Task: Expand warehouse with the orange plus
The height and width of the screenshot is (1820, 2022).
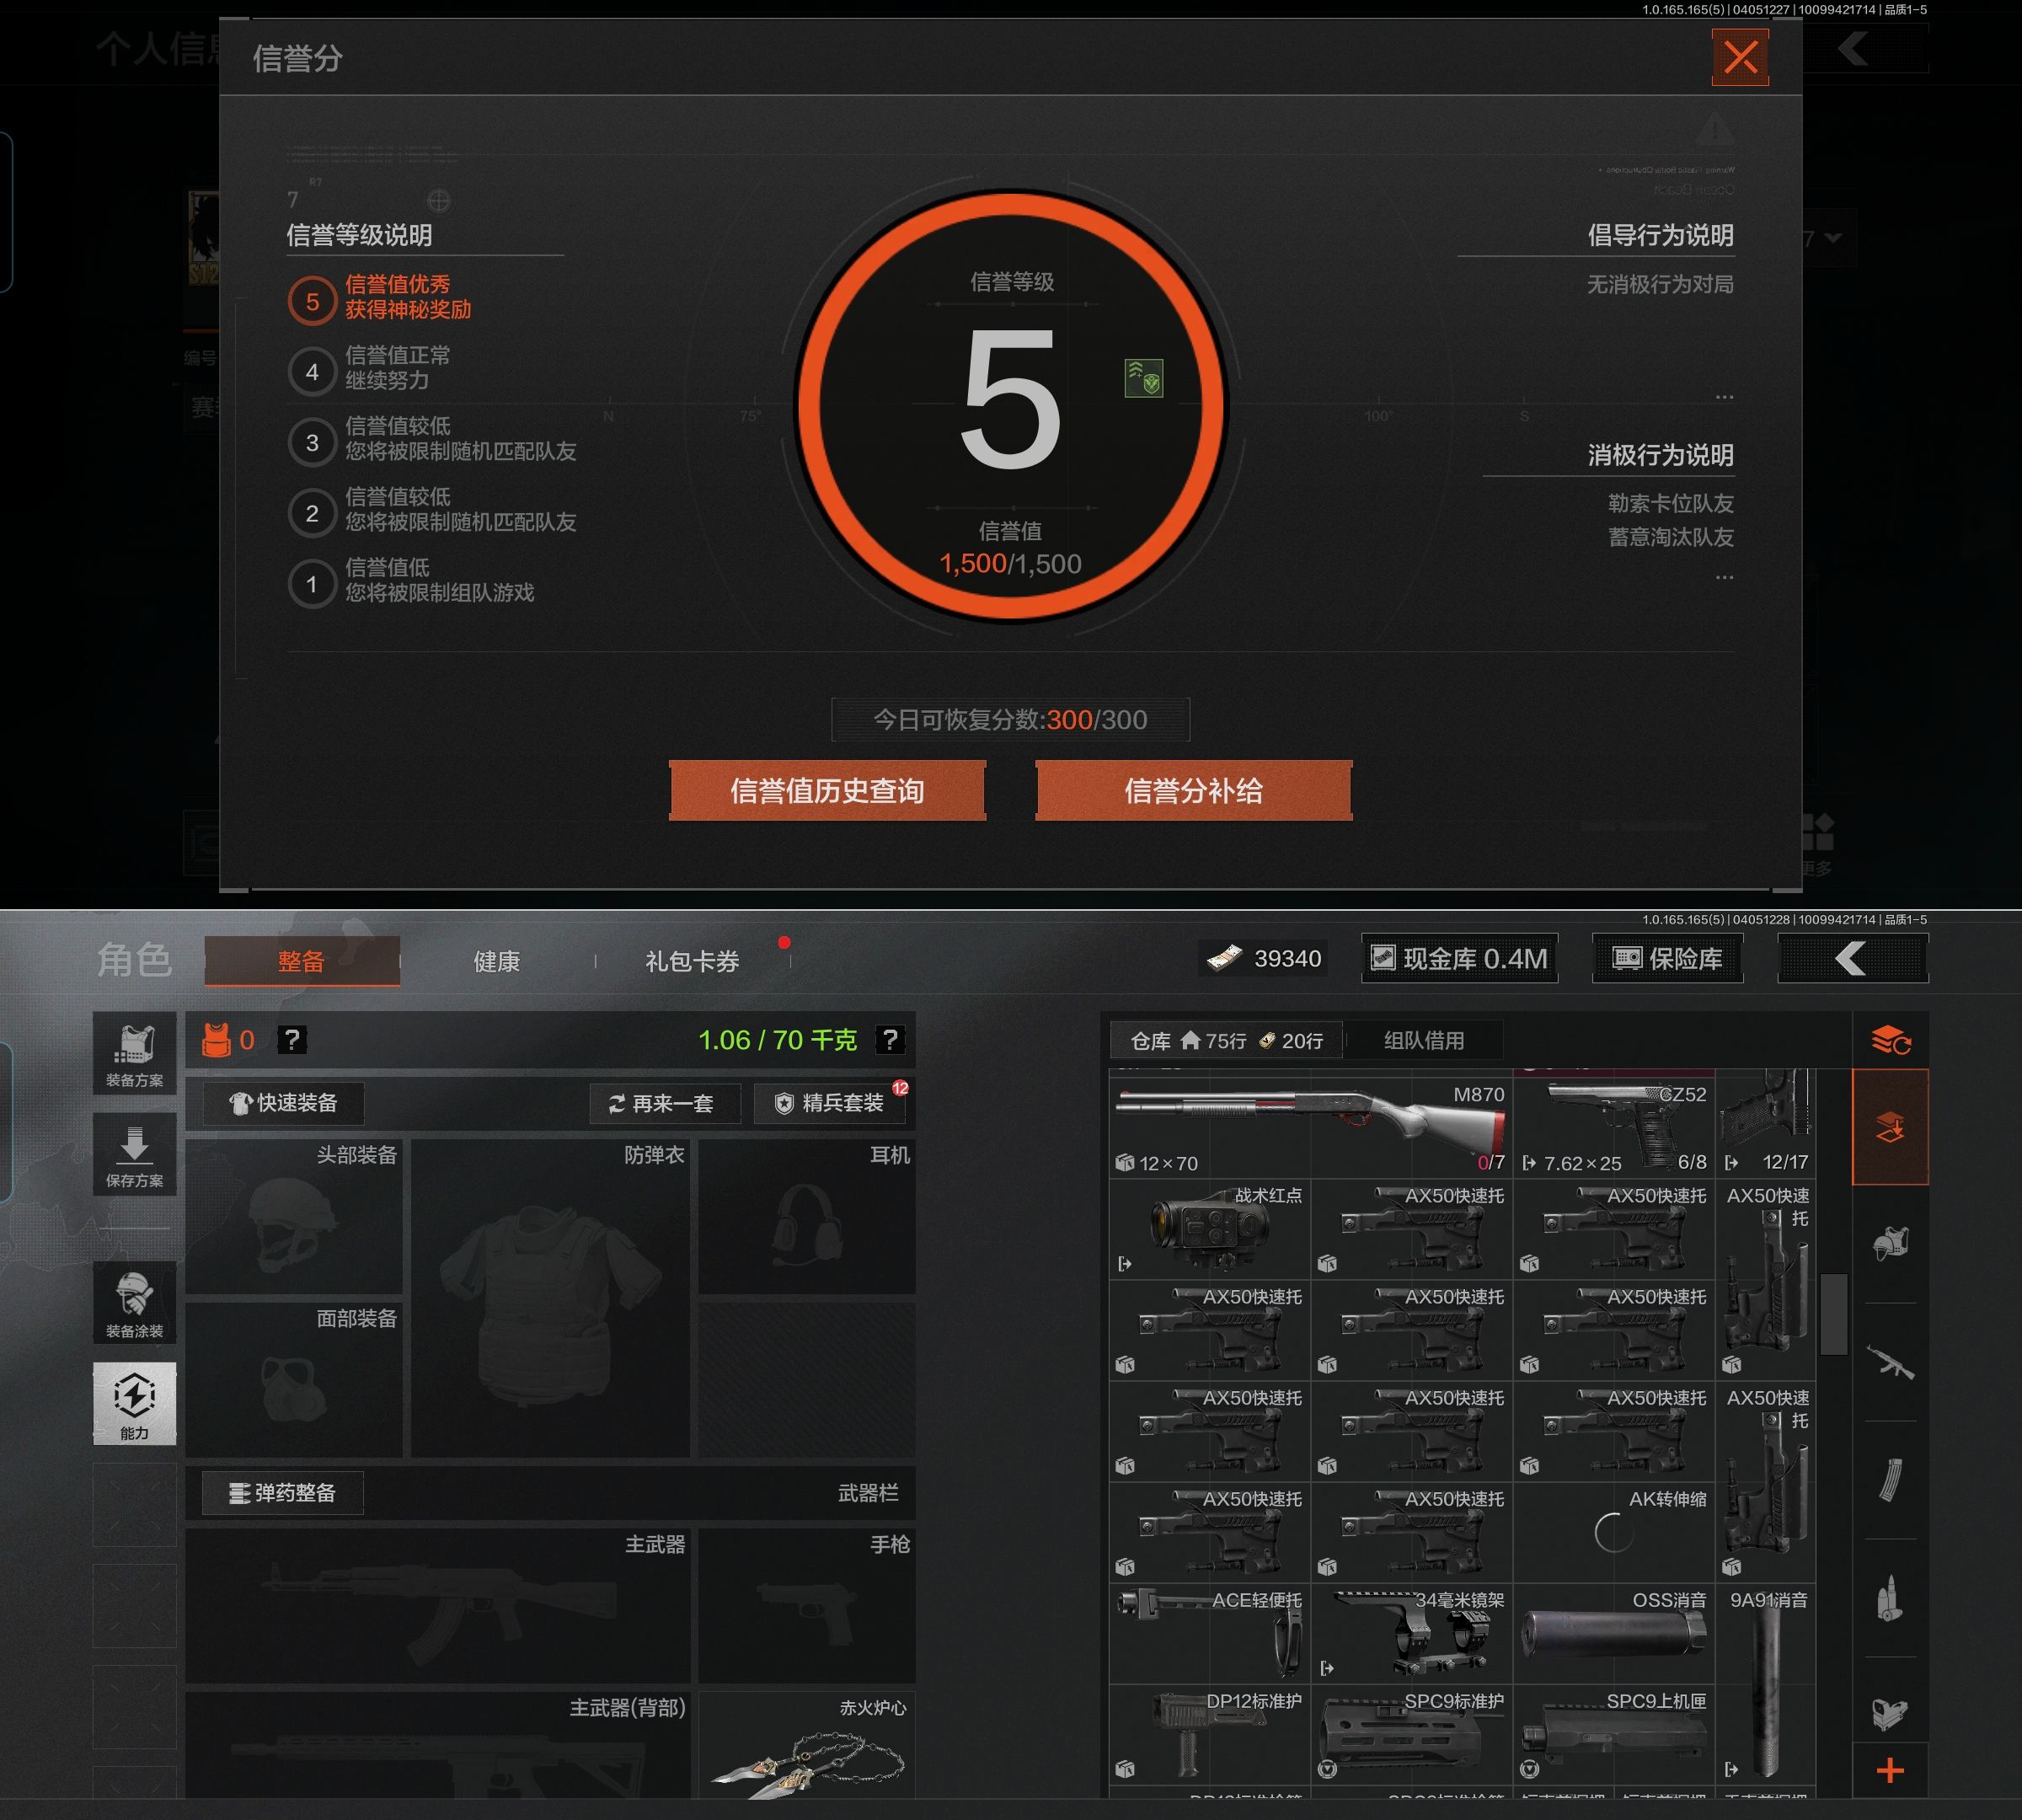Action: pos(1890,1771)
